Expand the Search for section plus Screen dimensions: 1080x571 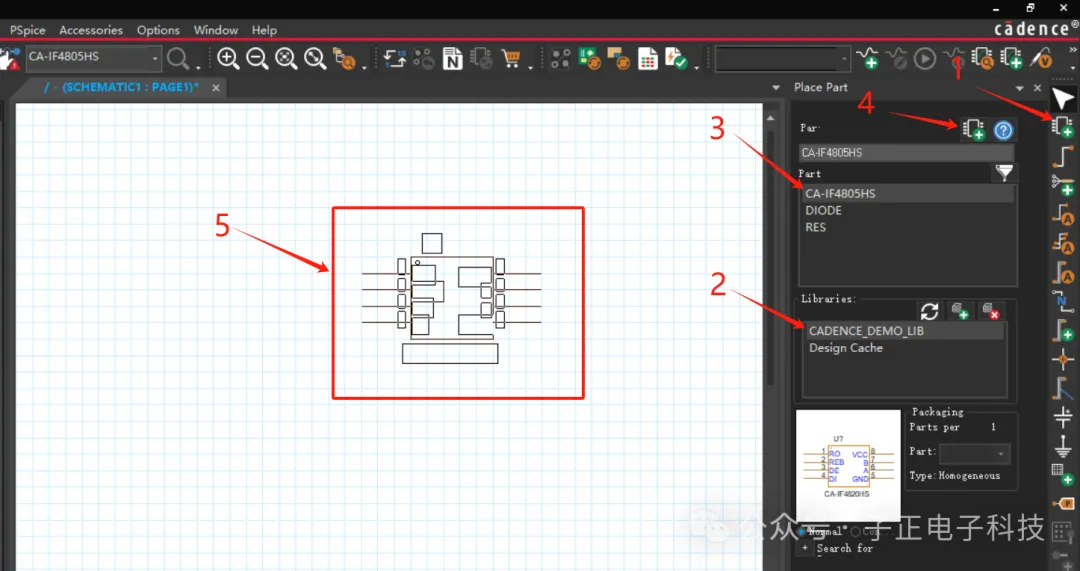coord(804,548)
